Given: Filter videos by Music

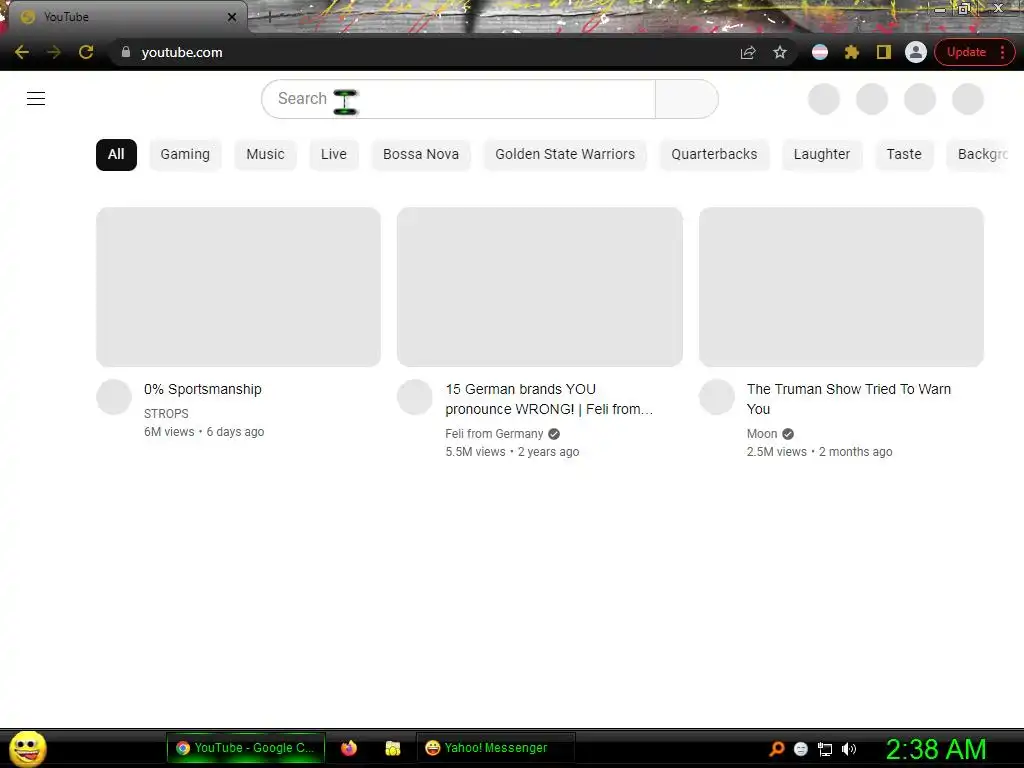Looking at the screenshot, I should click(265, 155).
